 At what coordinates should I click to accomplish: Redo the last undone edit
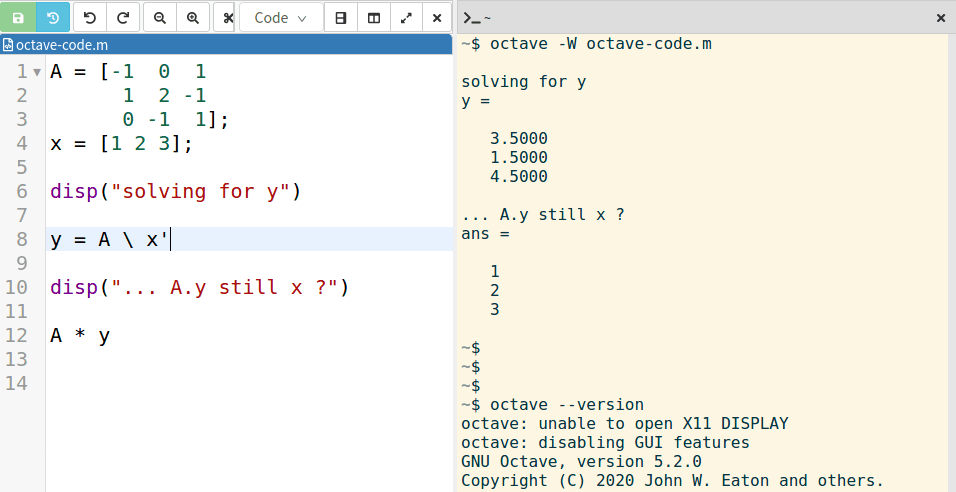pyautogui.click(x=123, y=18)
